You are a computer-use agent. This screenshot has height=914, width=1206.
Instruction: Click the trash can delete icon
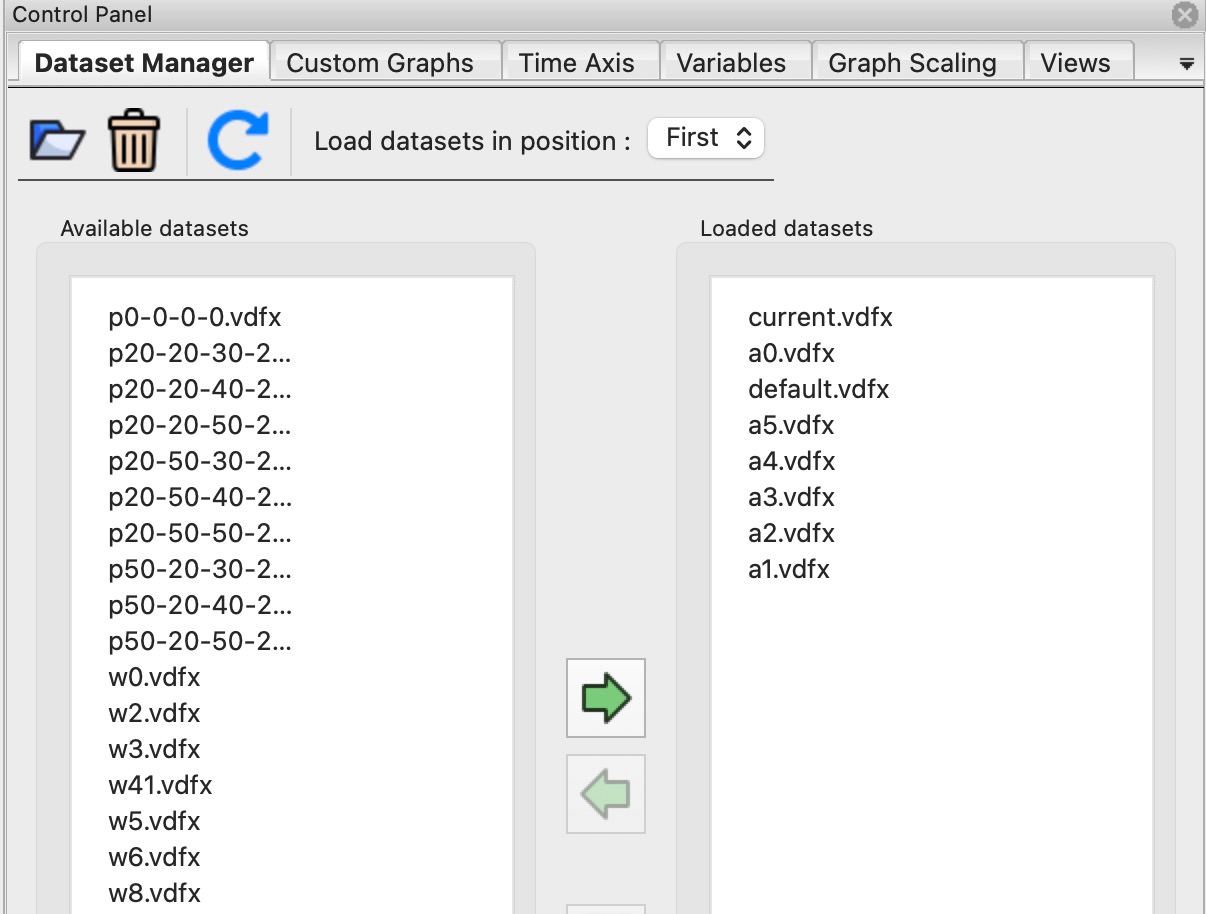[133, 141]
